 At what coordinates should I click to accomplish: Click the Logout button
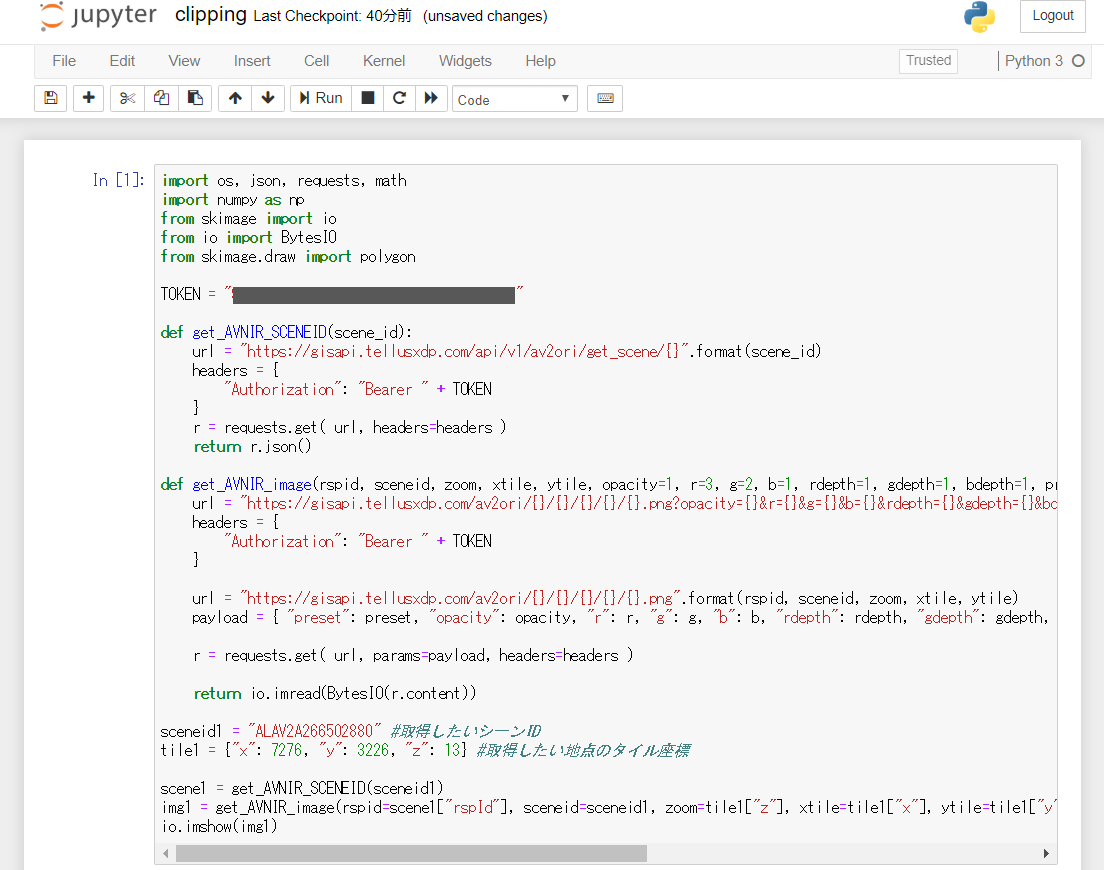[1053, 15]
